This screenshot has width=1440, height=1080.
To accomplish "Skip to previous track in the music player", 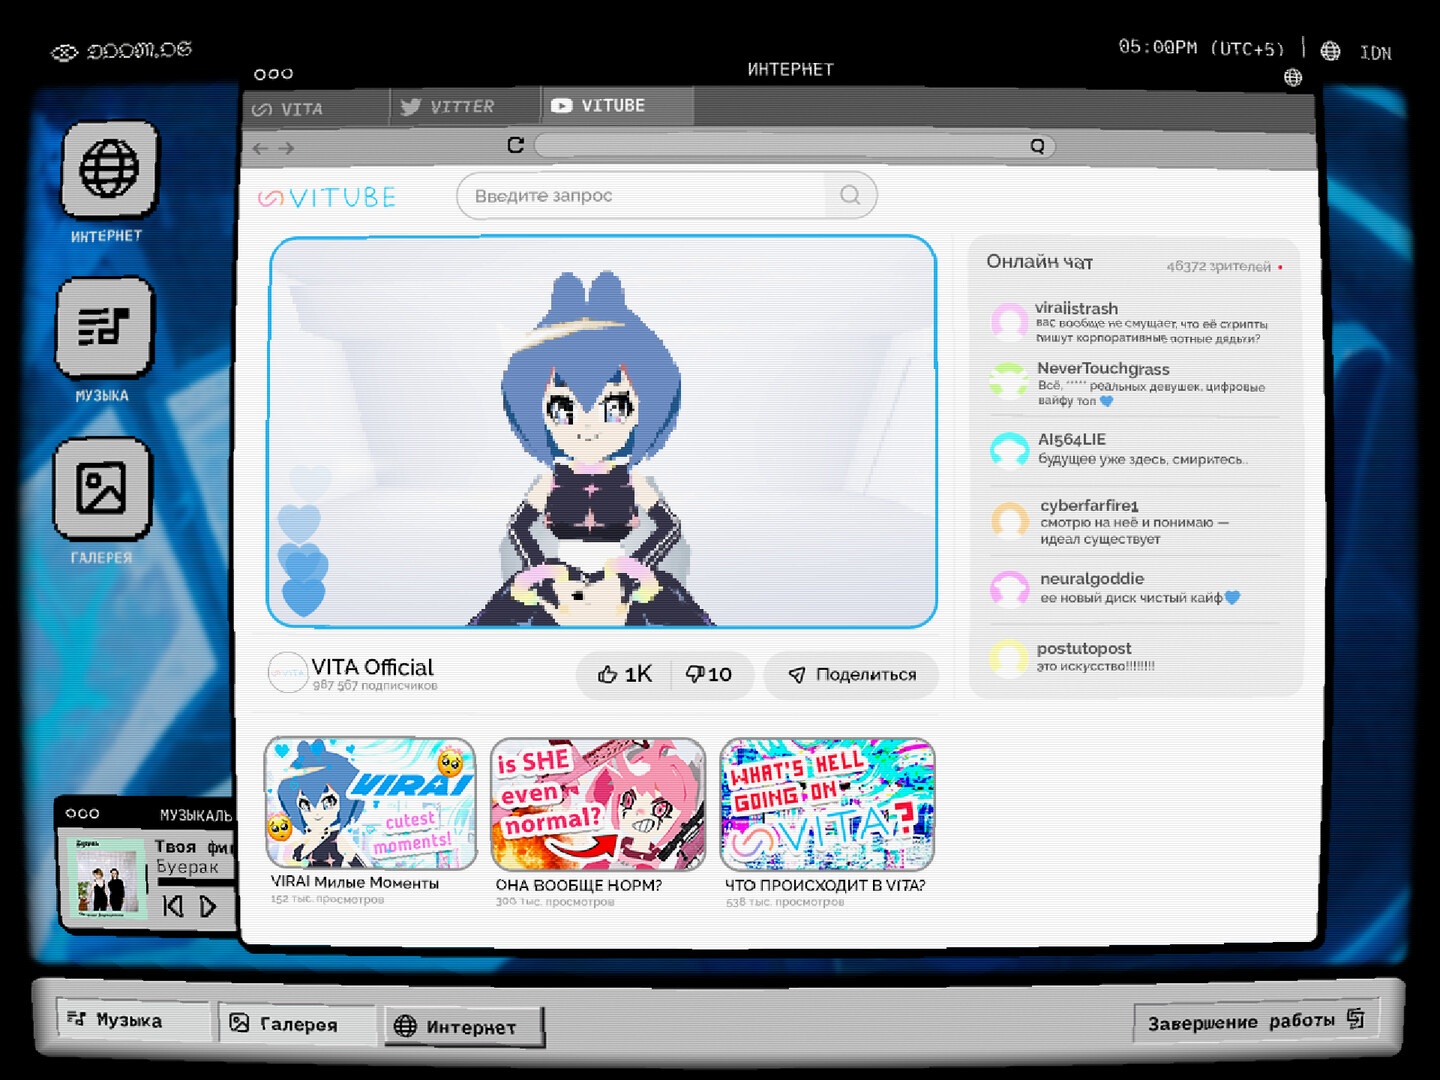I will 173,906.
